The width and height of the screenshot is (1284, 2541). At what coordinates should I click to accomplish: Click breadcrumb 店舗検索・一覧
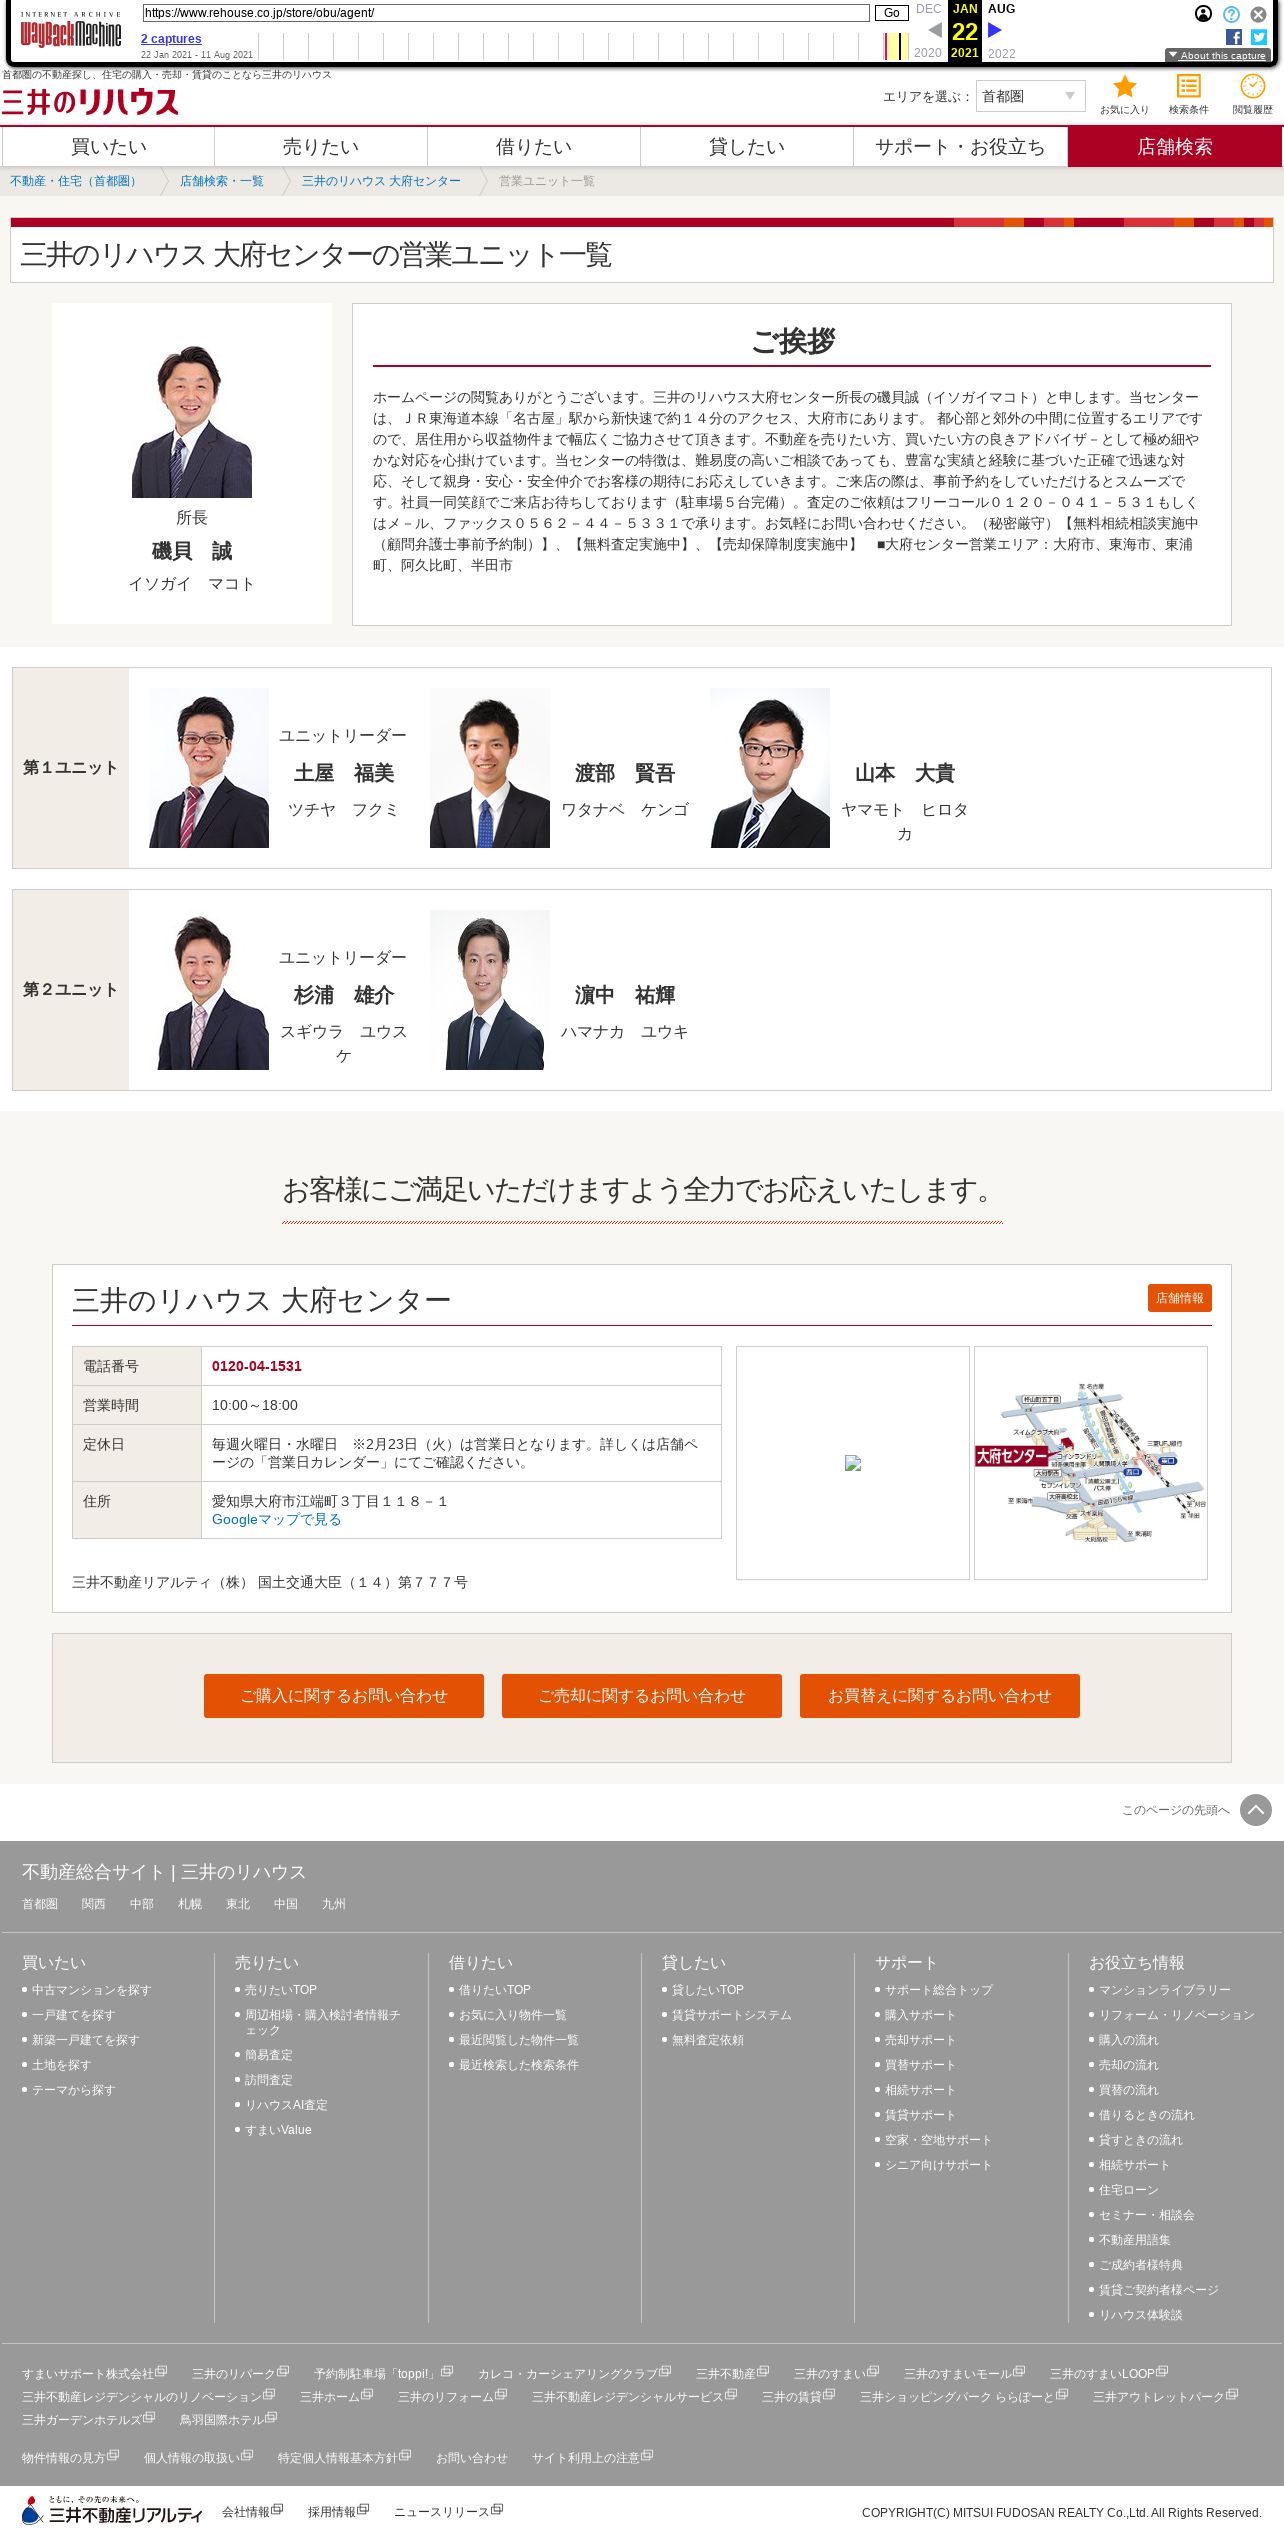point(222,181)
